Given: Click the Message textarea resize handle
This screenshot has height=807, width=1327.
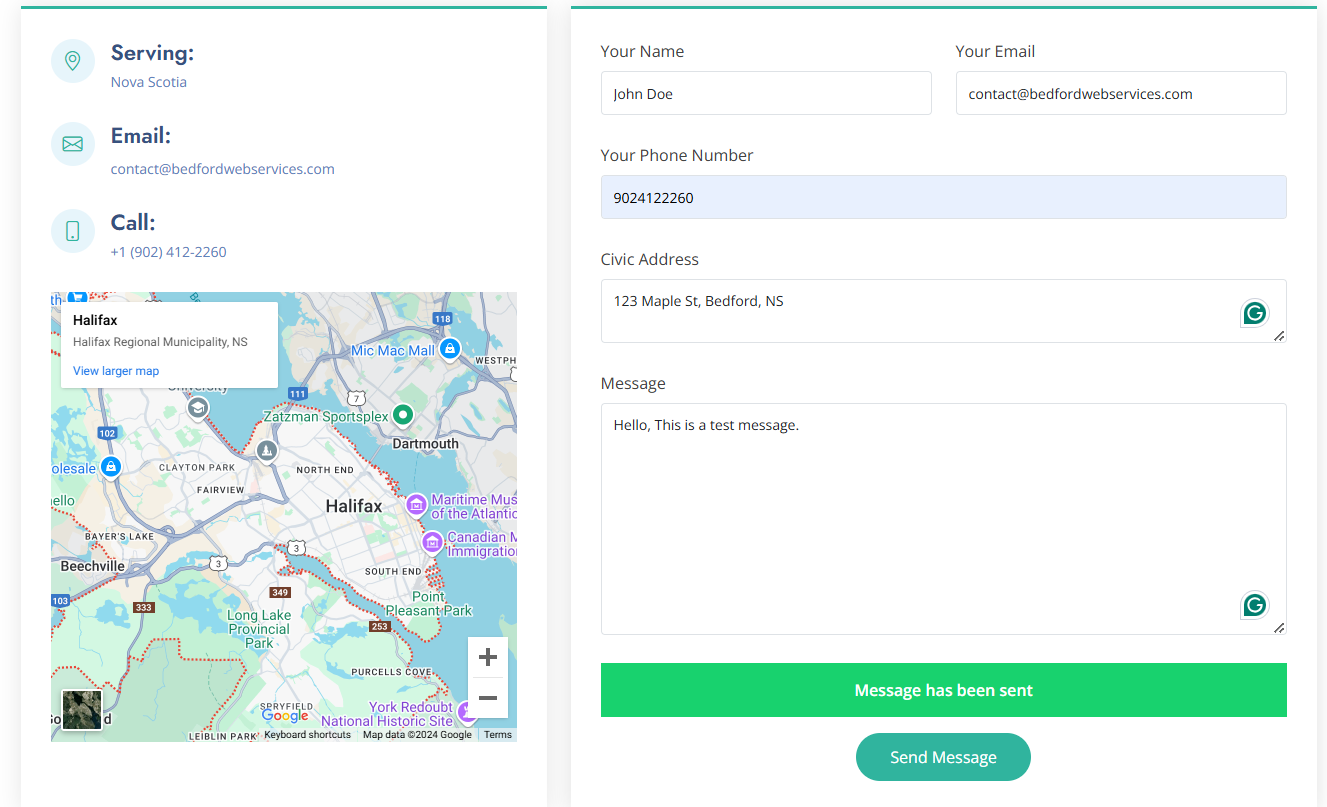Looking at the screenshot, I should [1279, 627].
